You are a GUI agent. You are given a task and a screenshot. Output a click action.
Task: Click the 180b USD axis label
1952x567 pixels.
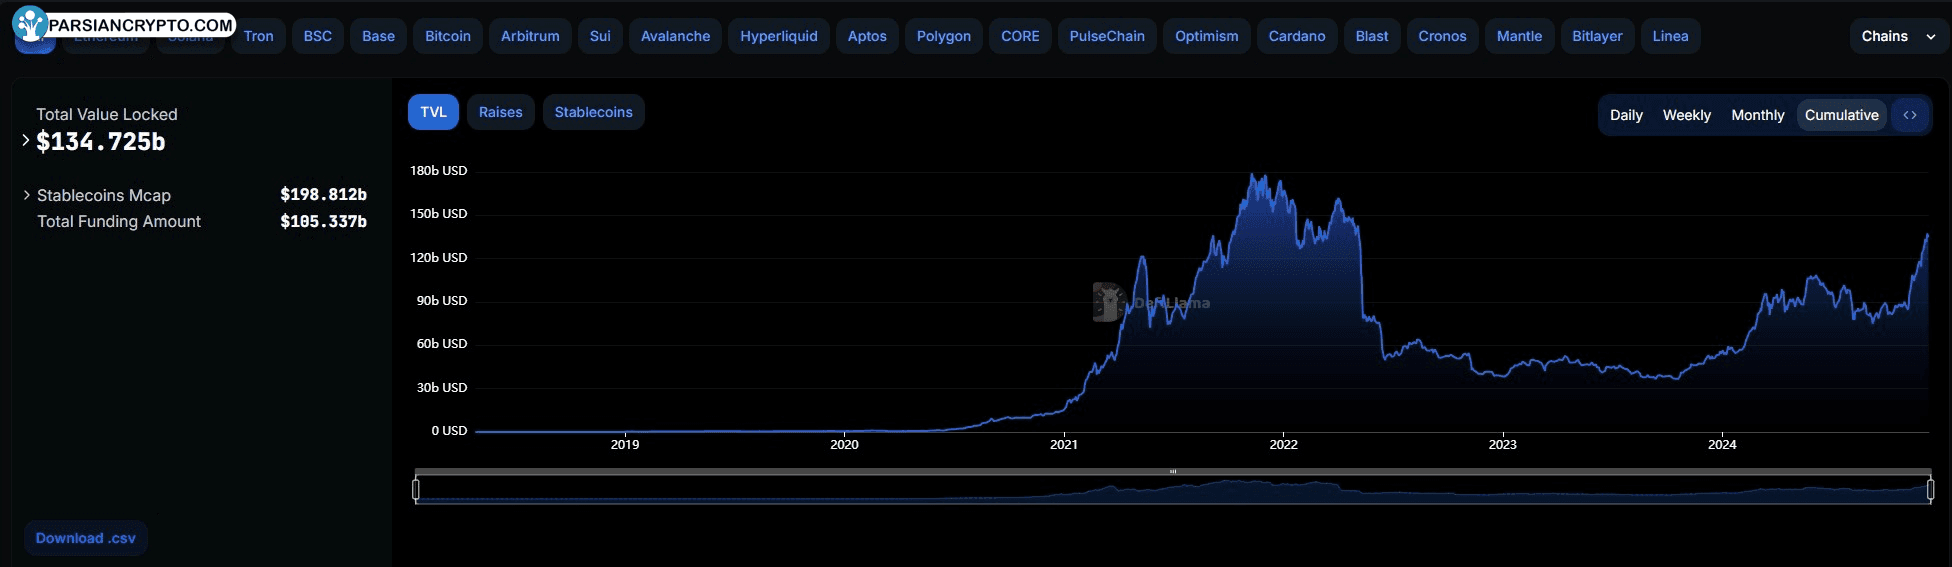click(x=438, y=170)
